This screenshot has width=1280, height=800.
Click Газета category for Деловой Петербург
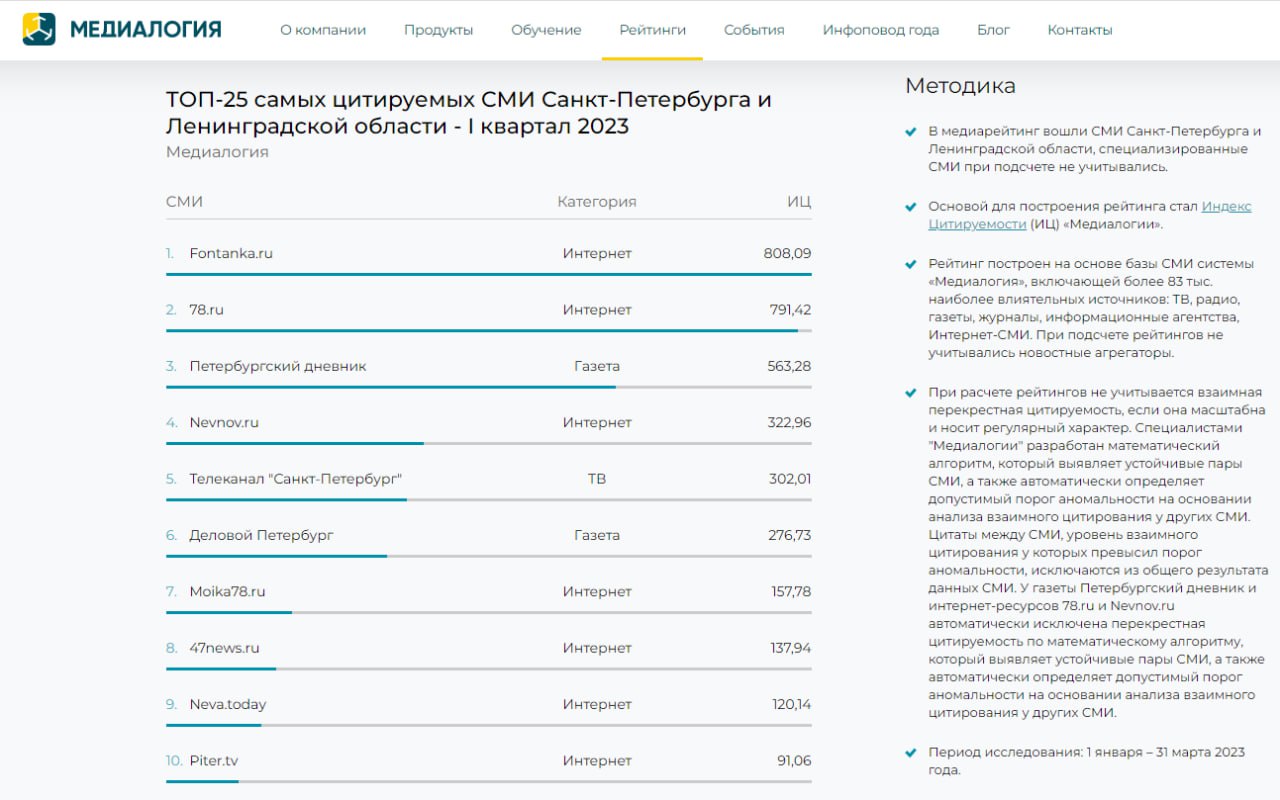pos(597,535)
